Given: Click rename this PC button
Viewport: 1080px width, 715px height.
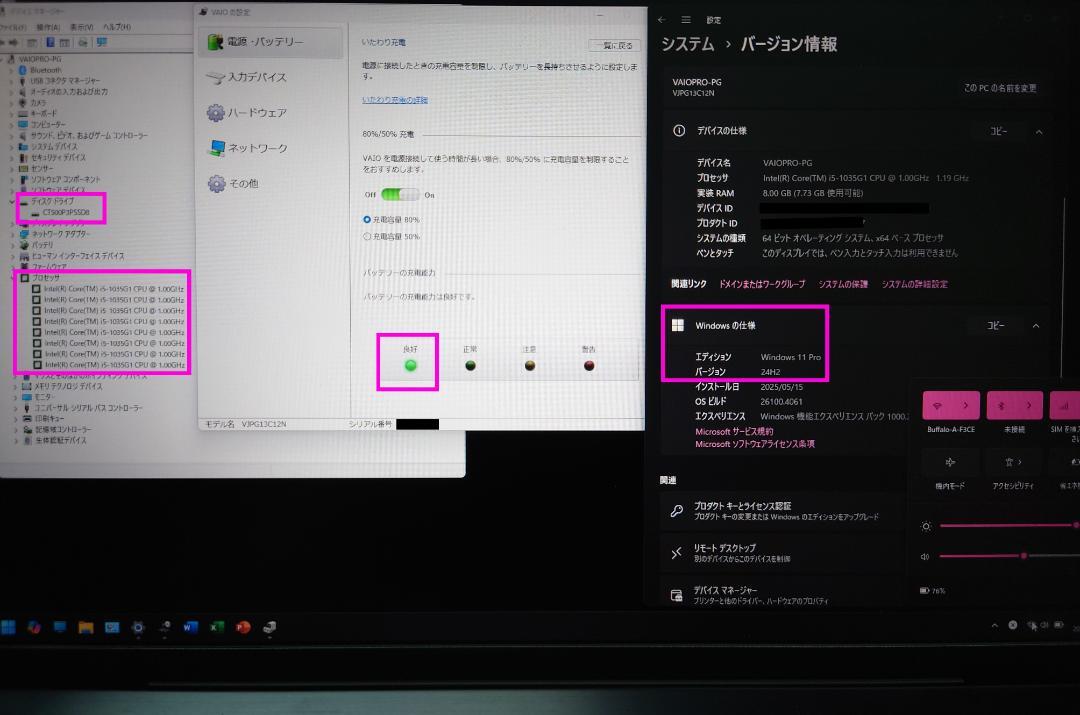Looking at the screenshot, I should [x=999, y=88].
